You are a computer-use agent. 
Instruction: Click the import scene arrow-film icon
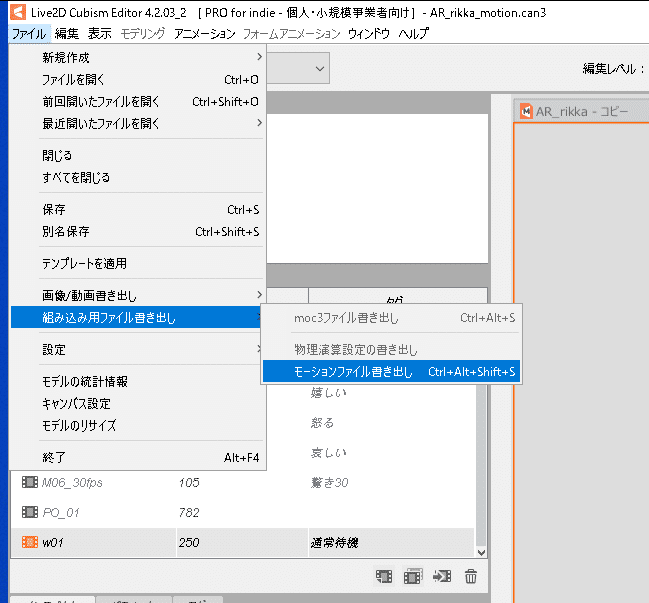[442, 576]
